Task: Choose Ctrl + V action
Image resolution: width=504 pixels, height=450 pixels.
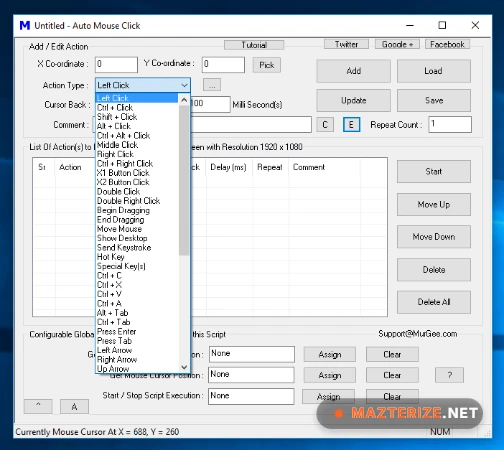Action: 137,294
